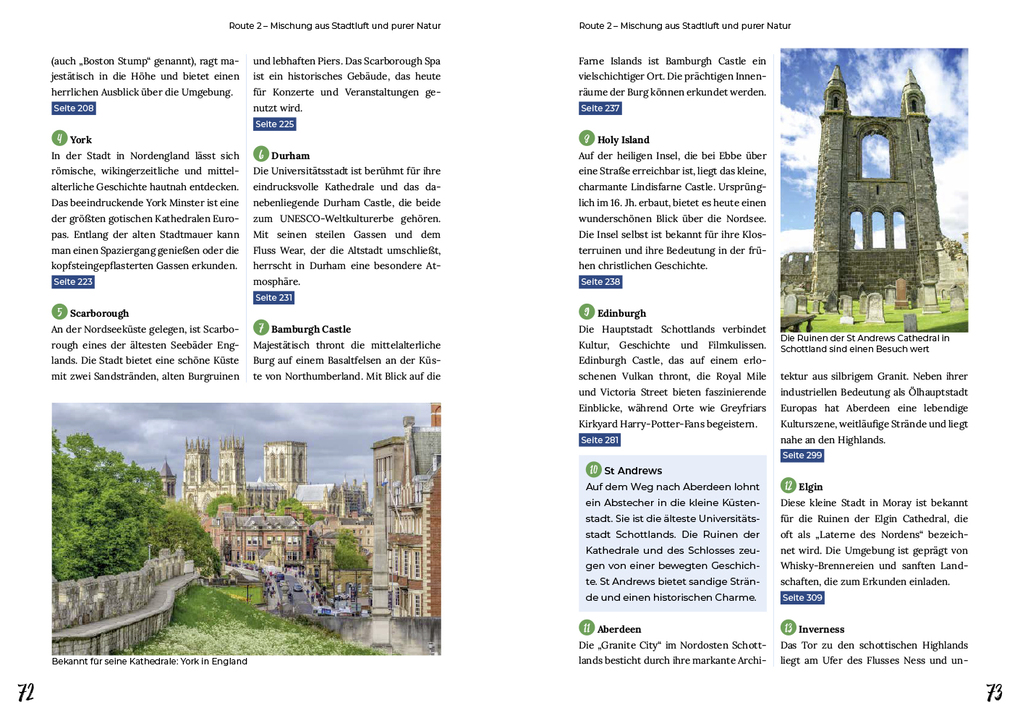The height and width of the screenshot is (723, 1020).
Task: Click the numbered icon 7 for Bamburgh Castle
Action: 261,328
